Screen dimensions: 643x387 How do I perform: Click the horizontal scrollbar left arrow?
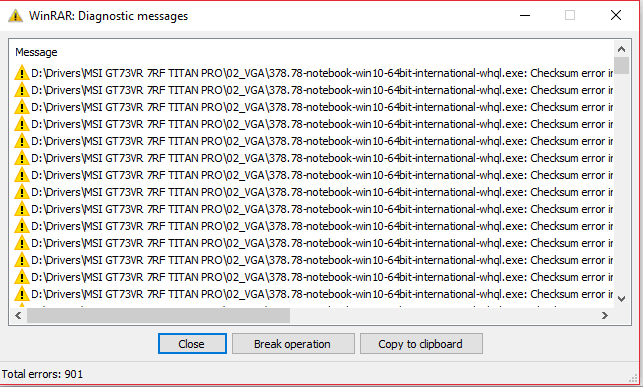[18, 315]
